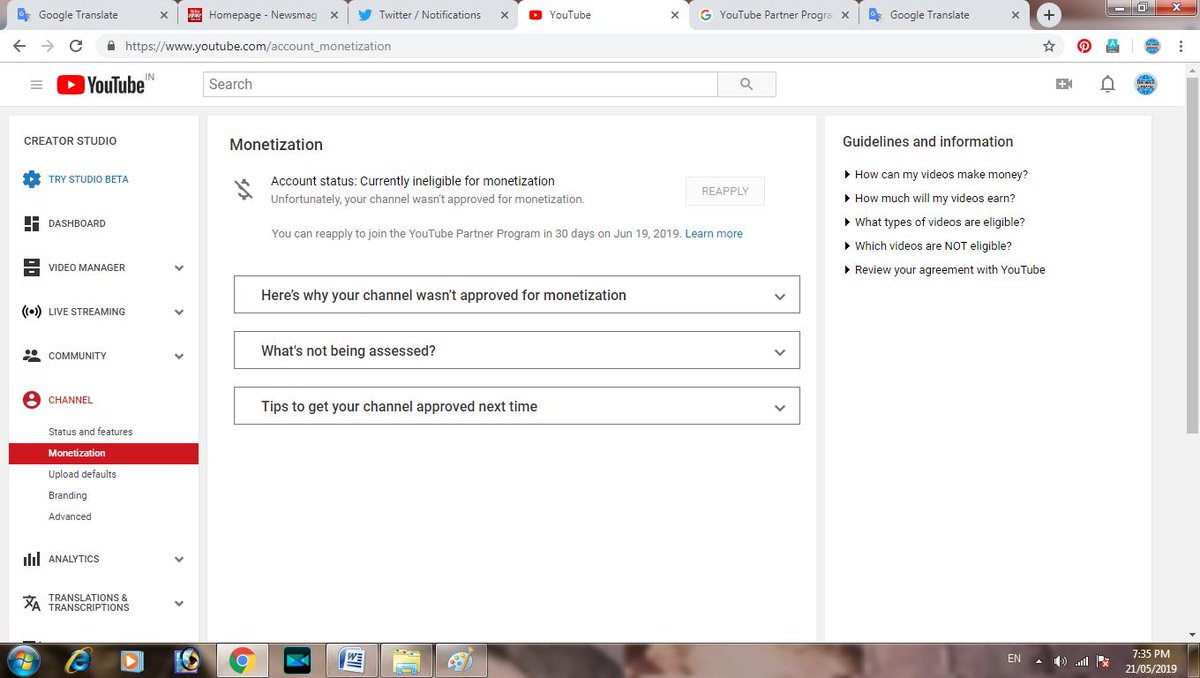The height and width of the screenshot is (678, 1200).
Task: Open the YouTube hamburger guide menu
Action: (x=37, y=85)
